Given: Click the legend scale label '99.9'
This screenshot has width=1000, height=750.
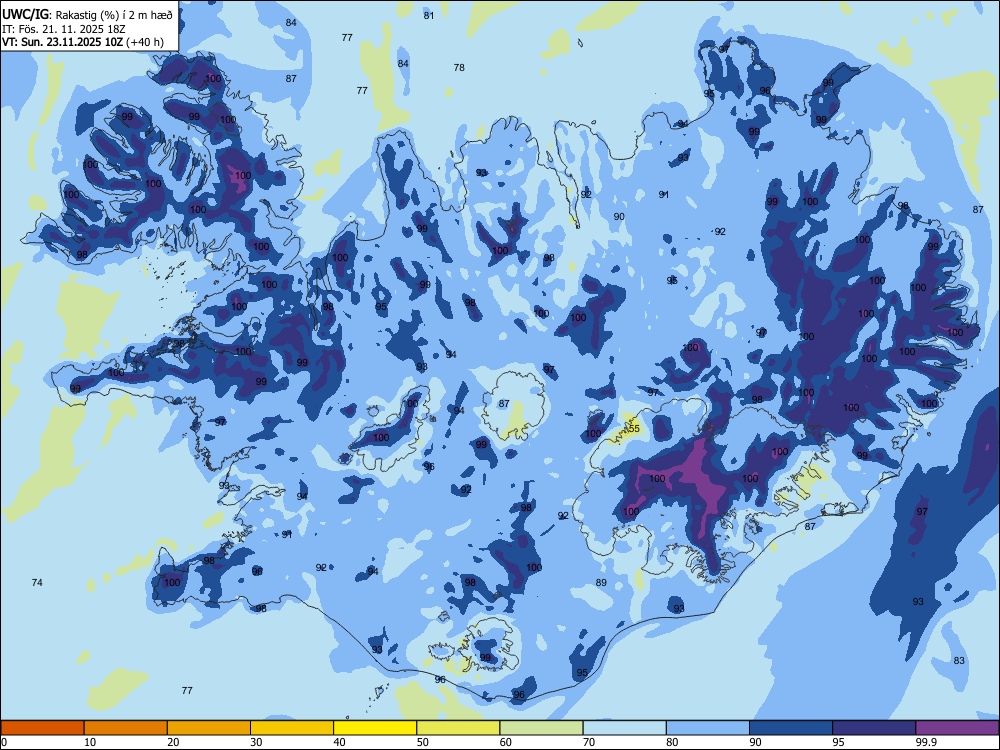Looking at the screenshot, I should (x=925, y=742).
